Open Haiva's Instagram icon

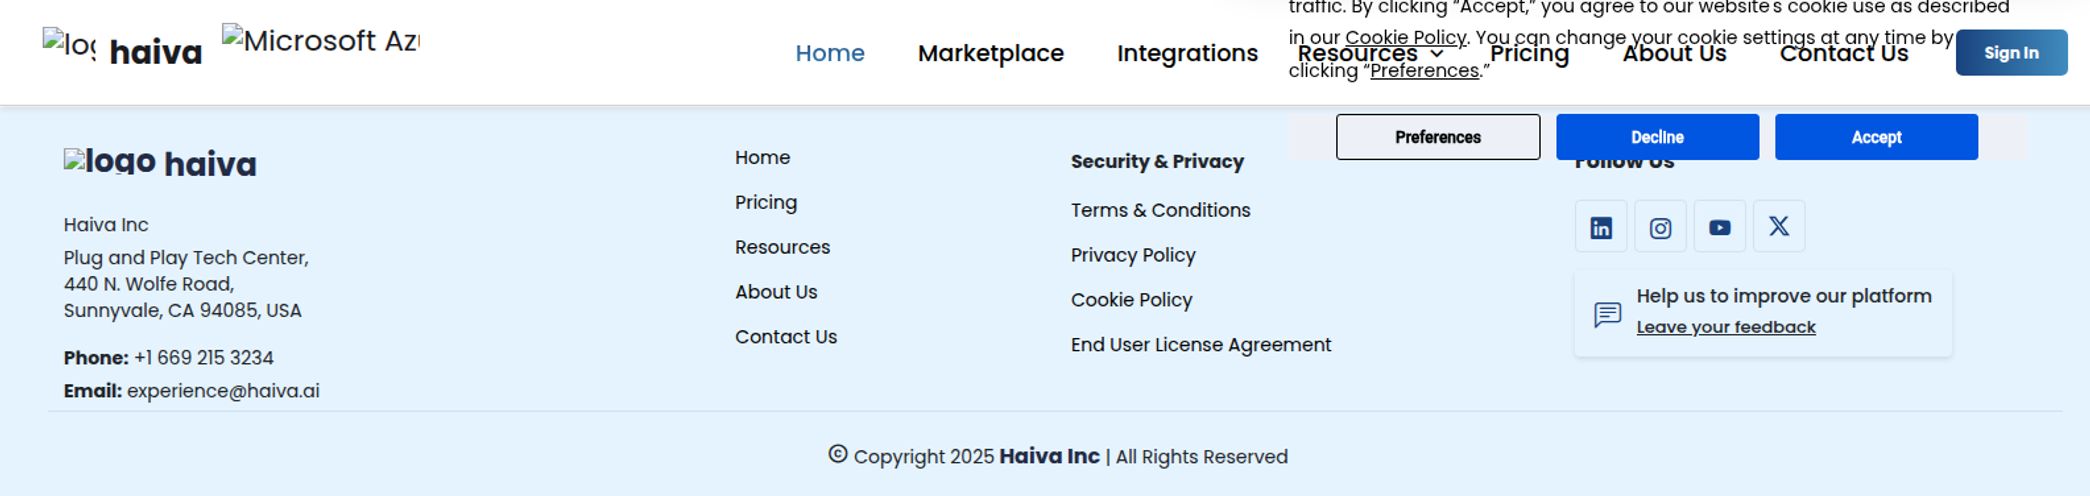tap(1660, 227)
